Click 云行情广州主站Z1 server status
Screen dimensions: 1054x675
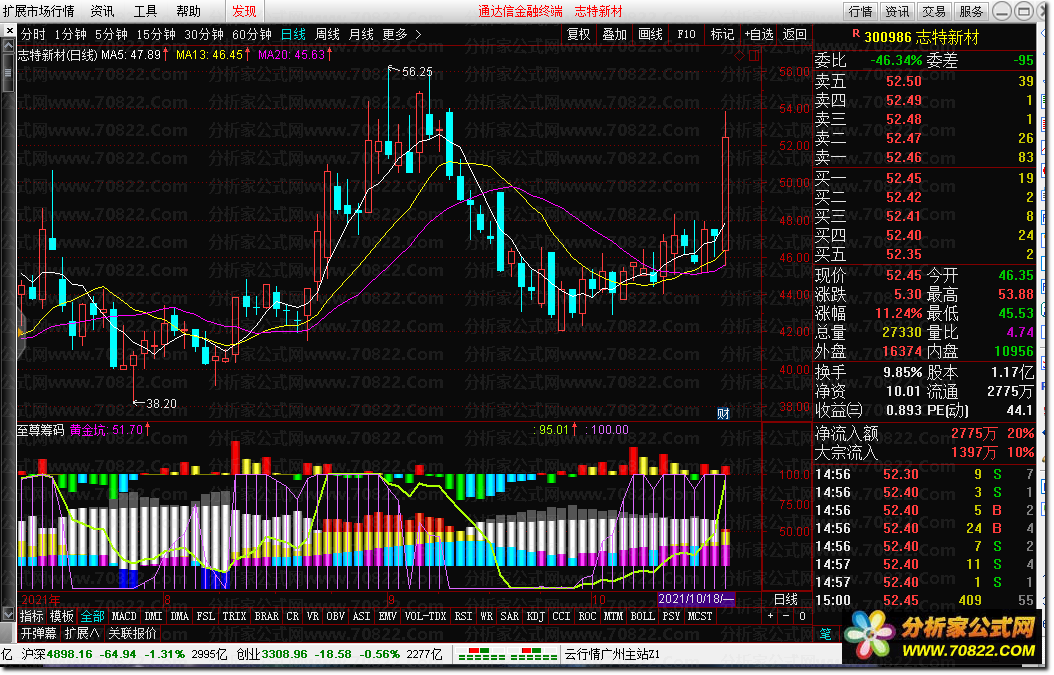coord(612,654)
